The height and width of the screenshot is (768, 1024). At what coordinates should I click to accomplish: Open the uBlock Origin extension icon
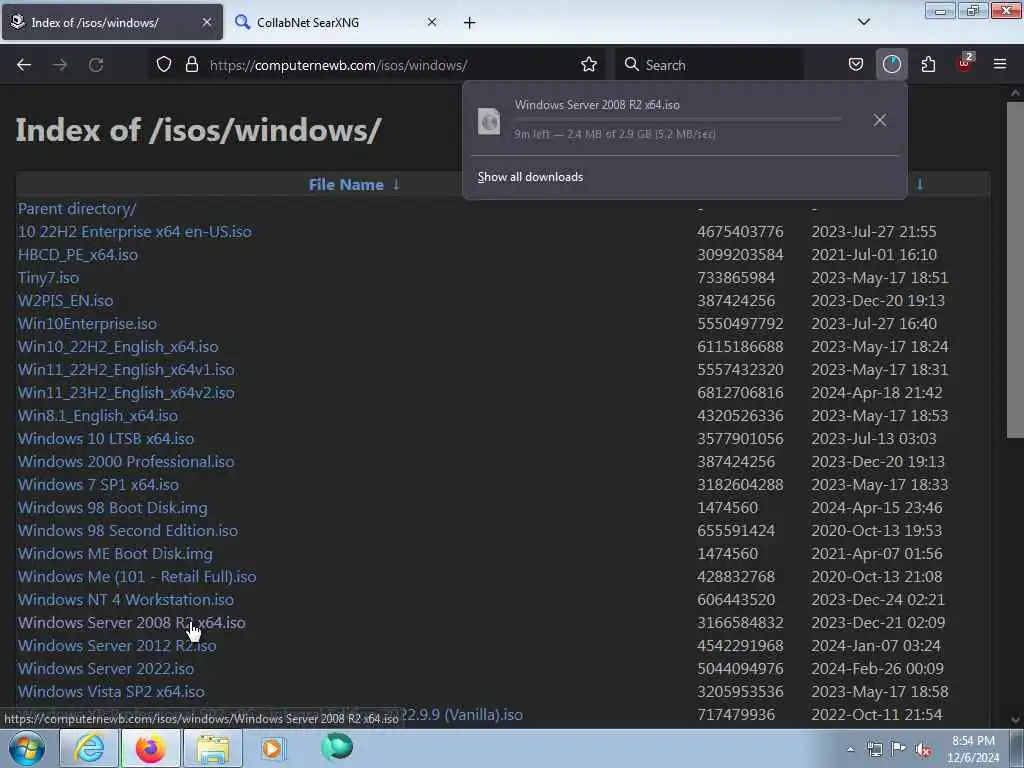[x=964, y=63]
